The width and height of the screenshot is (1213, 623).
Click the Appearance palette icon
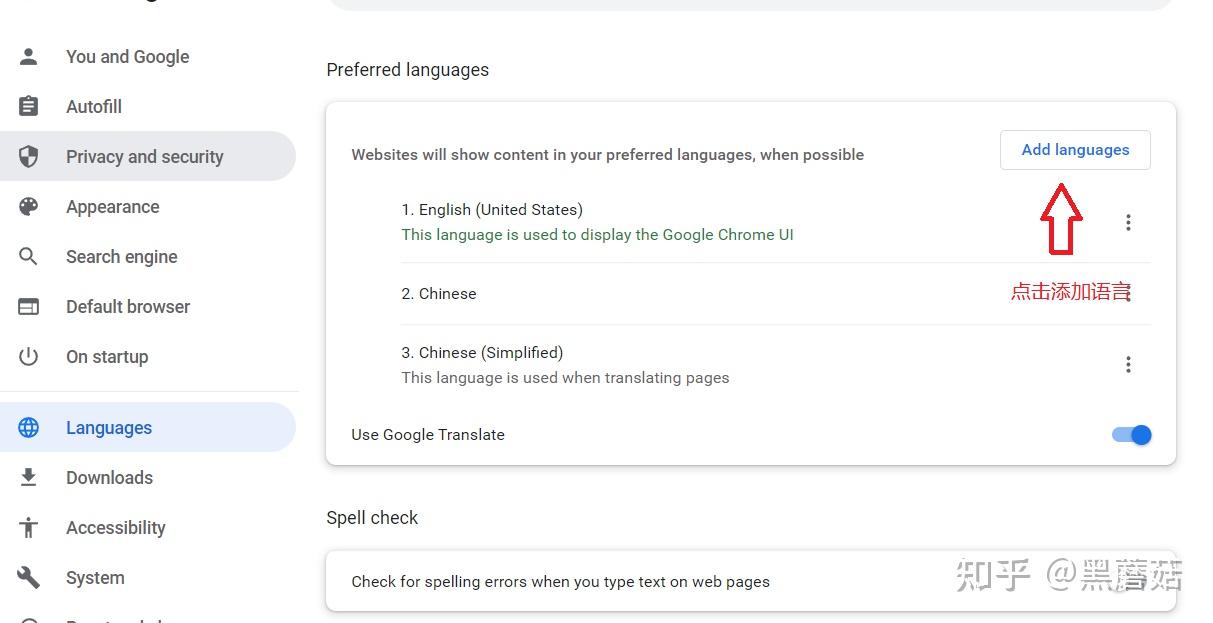click(x=29, y=207)
